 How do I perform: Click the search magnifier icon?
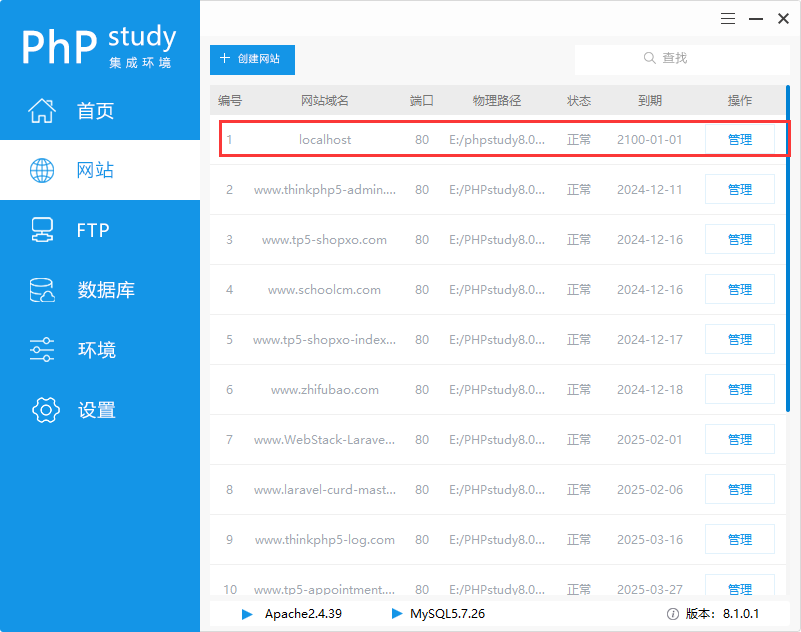click(x=650, y=58)
